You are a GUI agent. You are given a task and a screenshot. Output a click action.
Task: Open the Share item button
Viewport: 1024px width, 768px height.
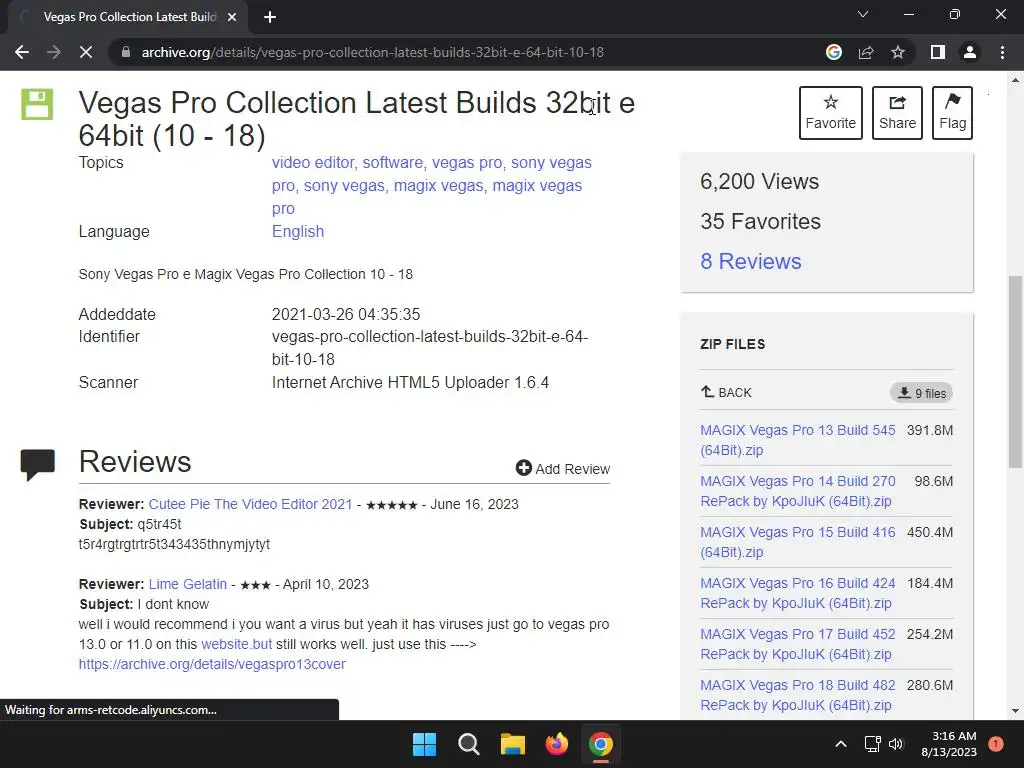(897, 113)
